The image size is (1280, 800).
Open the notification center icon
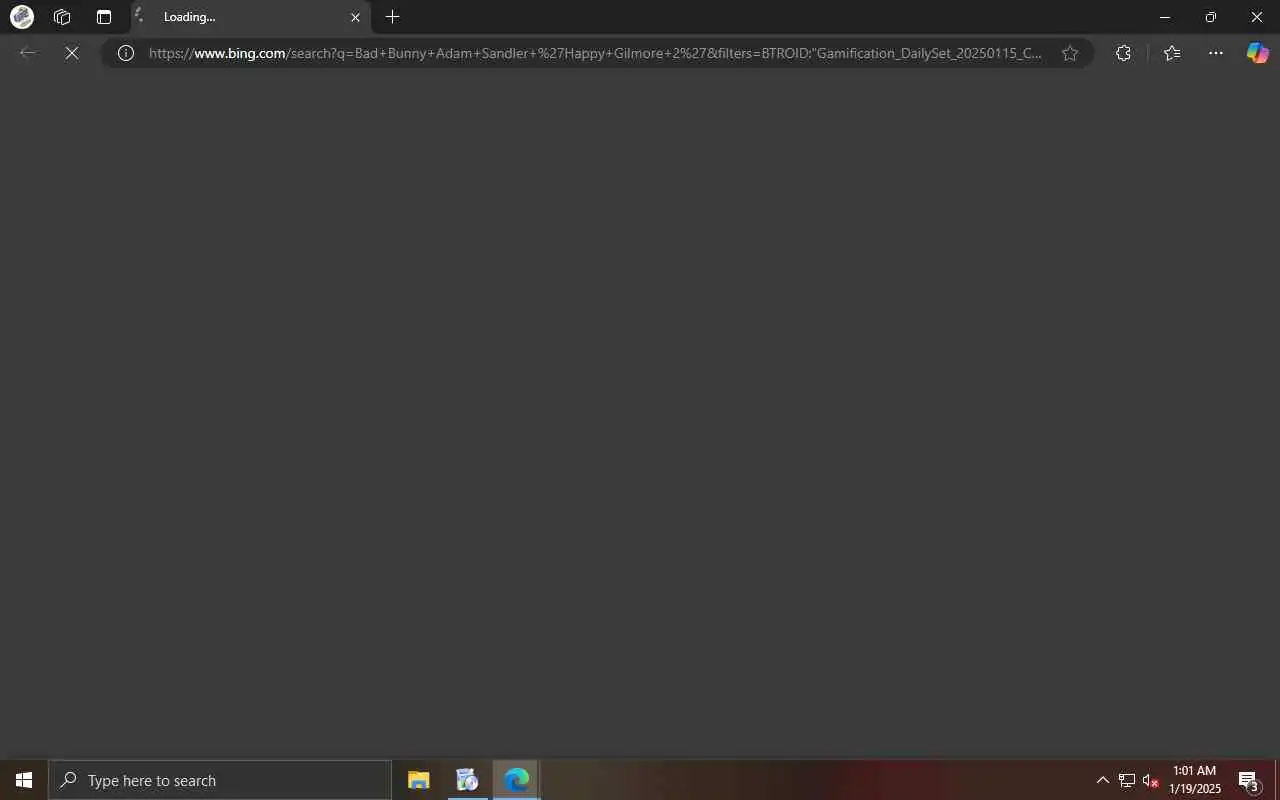click(1248, 780)
